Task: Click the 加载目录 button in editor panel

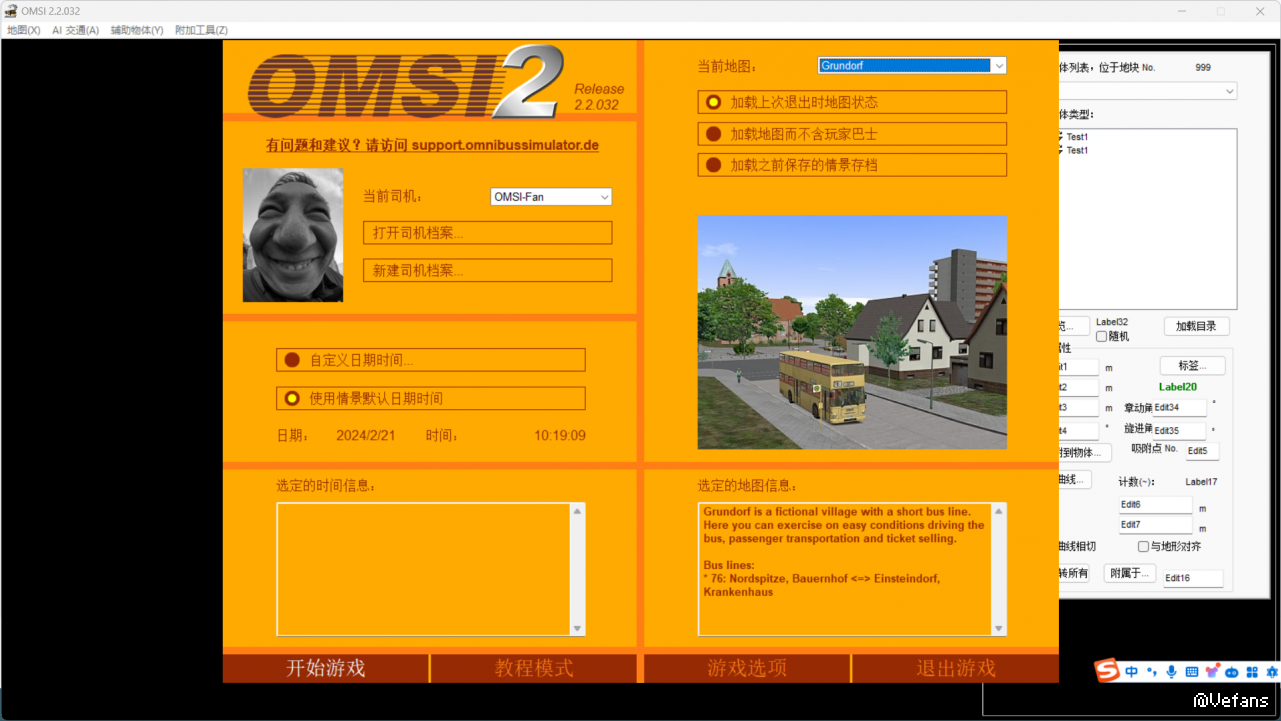Action: pos(1197,326)
